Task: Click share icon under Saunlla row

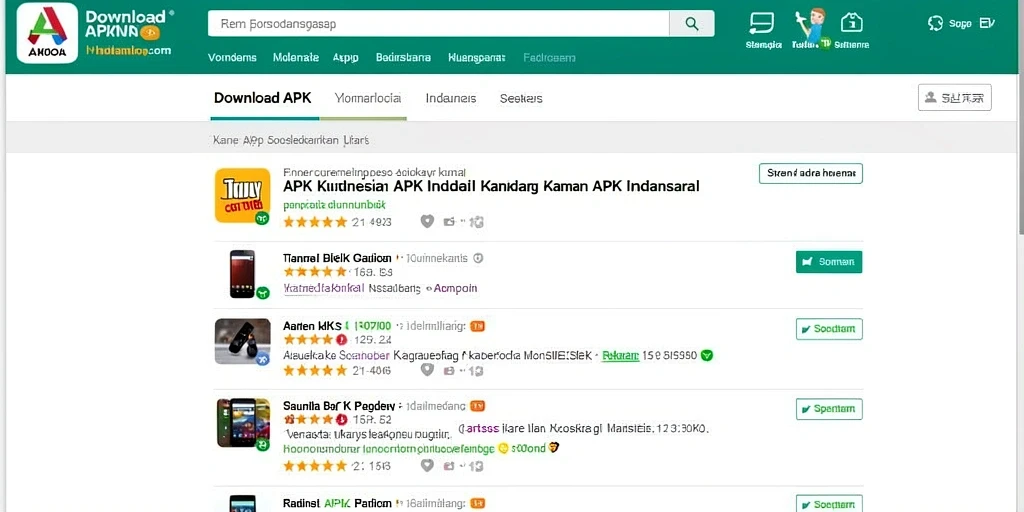Action: coord(449,466)
